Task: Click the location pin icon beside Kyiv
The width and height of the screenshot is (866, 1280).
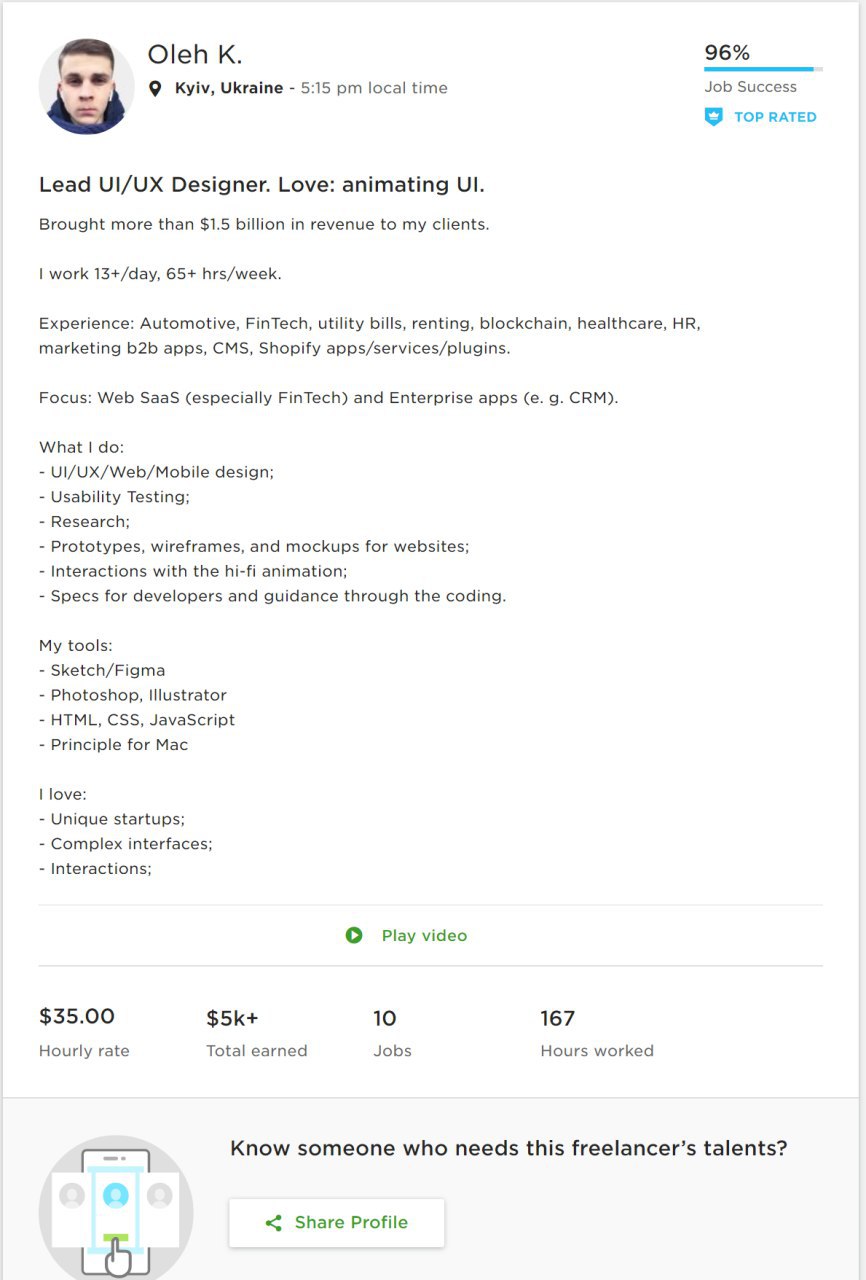Action: click(x=155, y=88)
